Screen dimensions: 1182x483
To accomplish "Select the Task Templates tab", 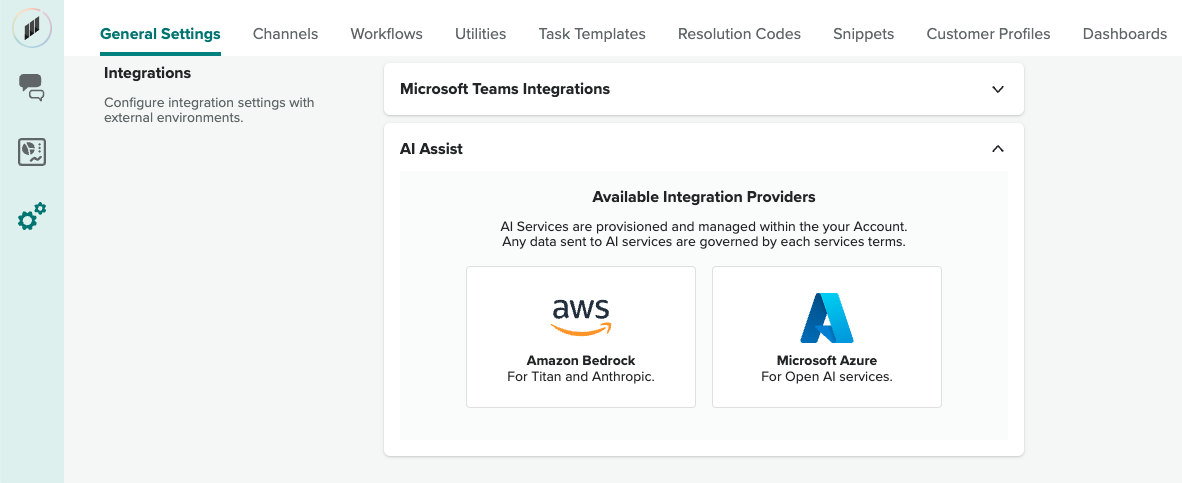I will 592,34.
